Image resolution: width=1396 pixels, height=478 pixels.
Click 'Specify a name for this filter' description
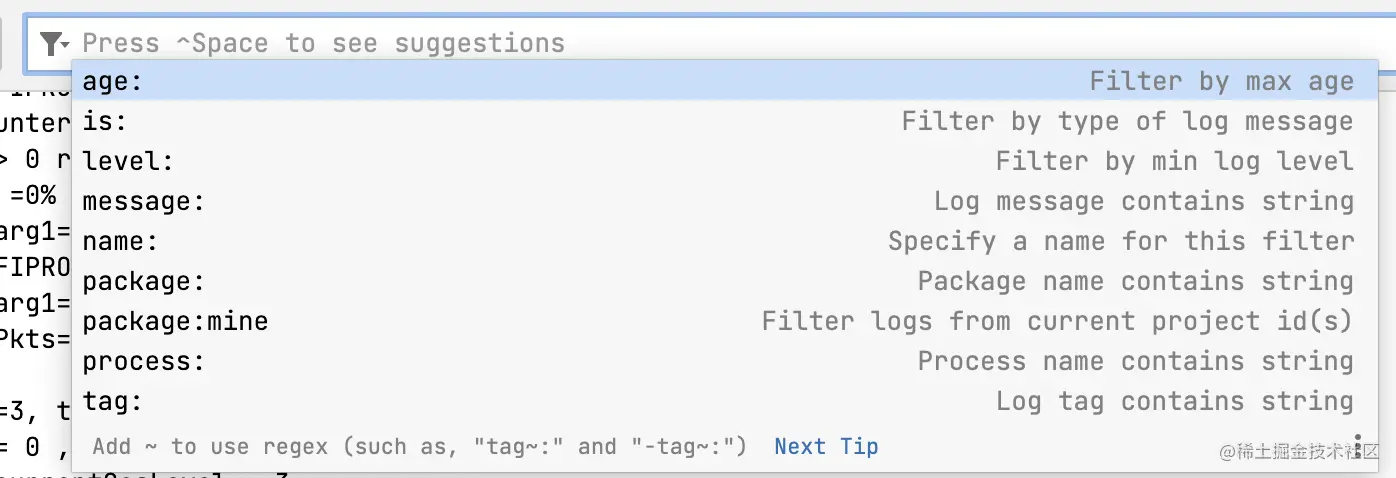(x=1121, y=242)
